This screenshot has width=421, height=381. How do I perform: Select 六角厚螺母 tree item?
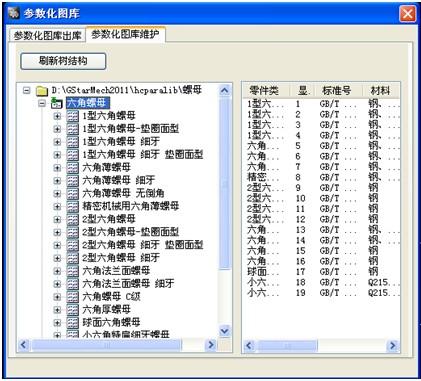coord(106,310)
